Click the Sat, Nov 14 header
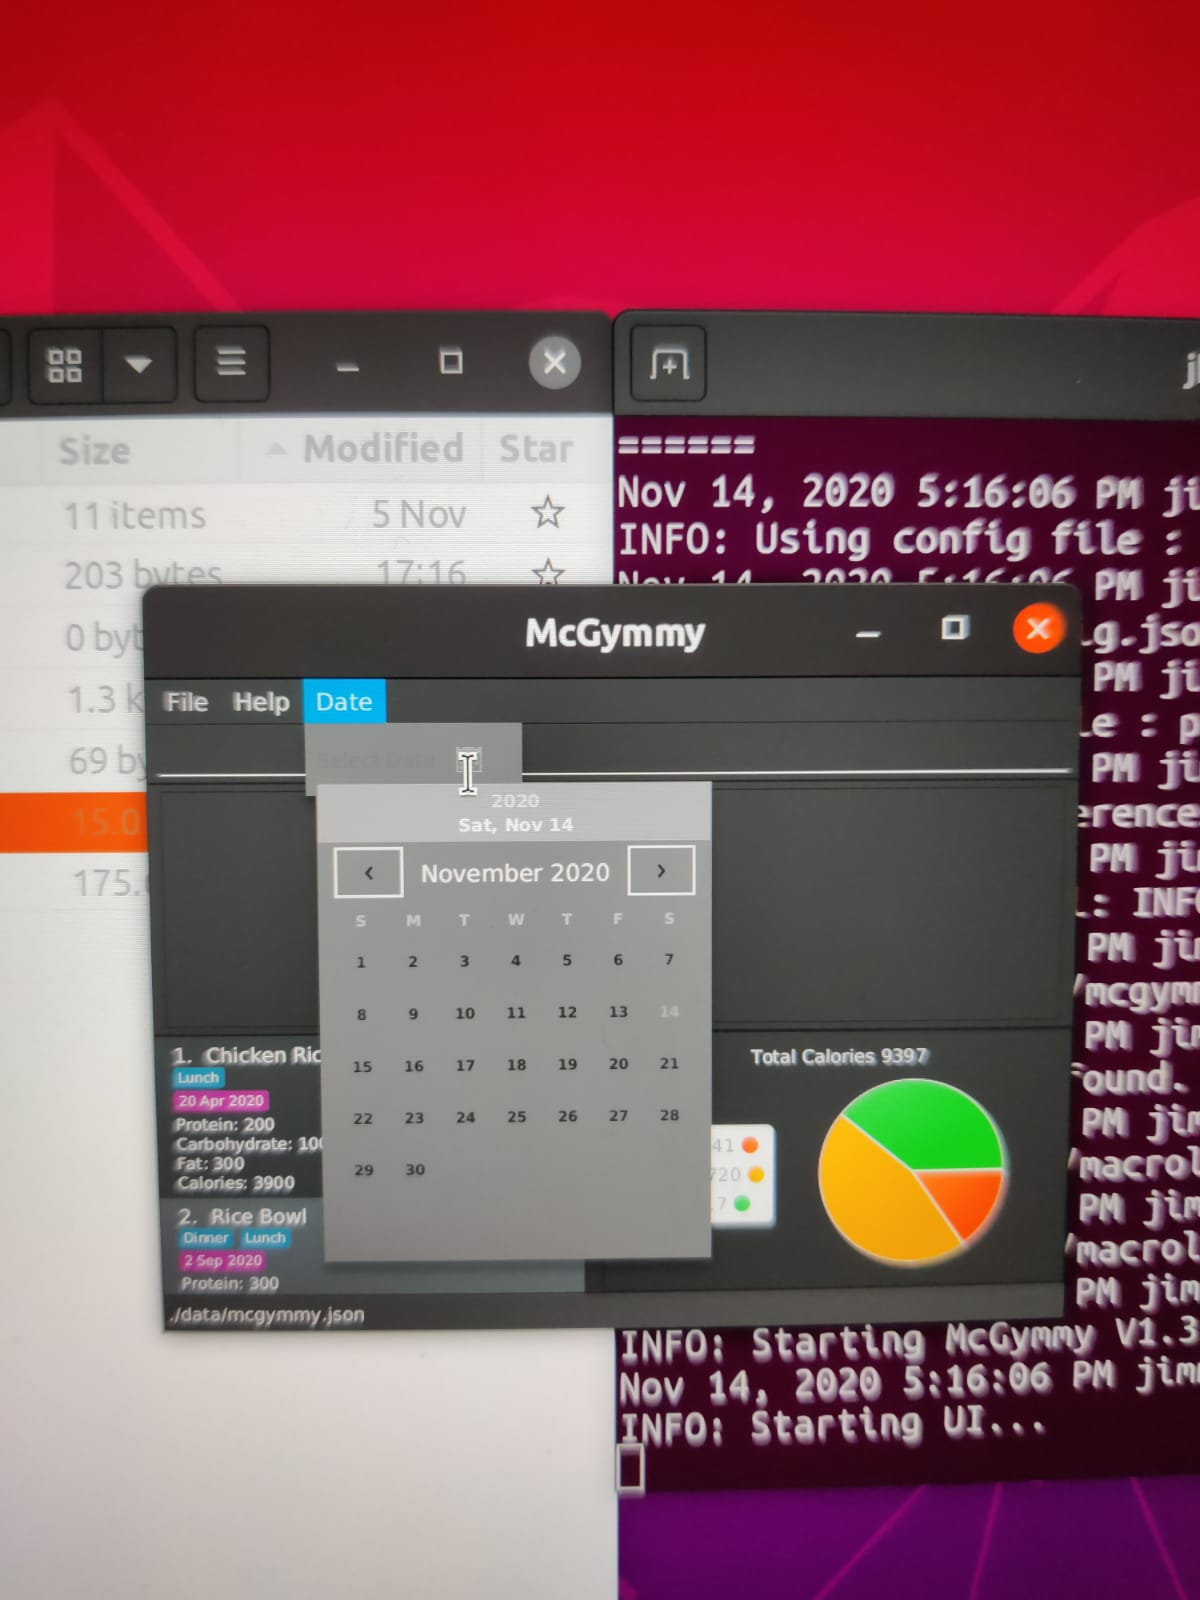Screen dimensions: 1200x1600 (x=516, y=825)
